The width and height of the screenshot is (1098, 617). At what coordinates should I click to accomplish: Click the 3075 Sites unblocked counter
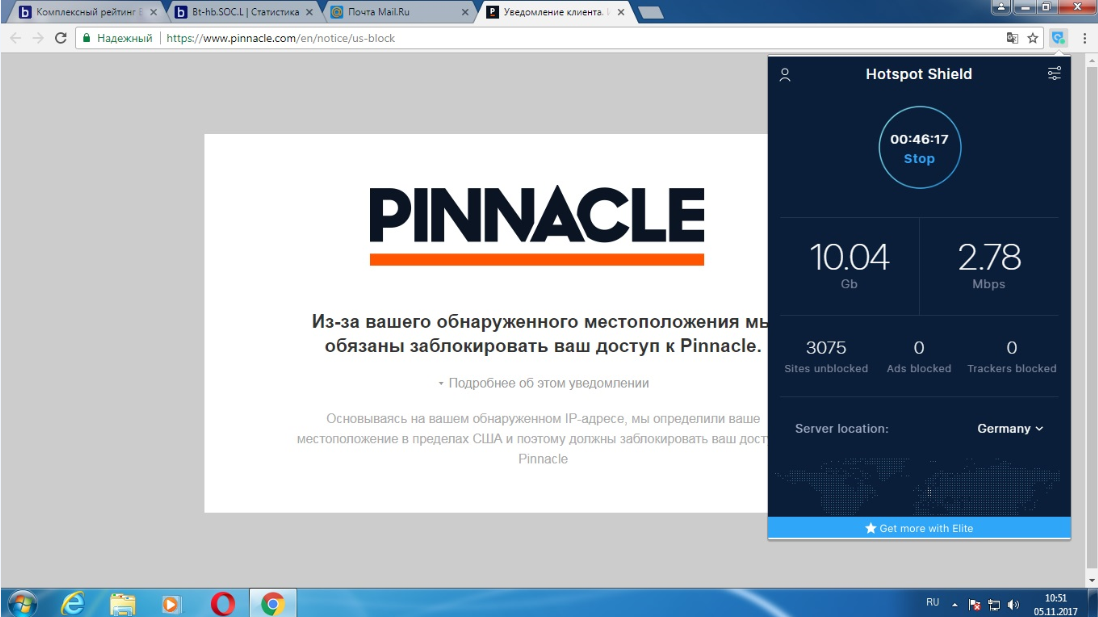826,356
